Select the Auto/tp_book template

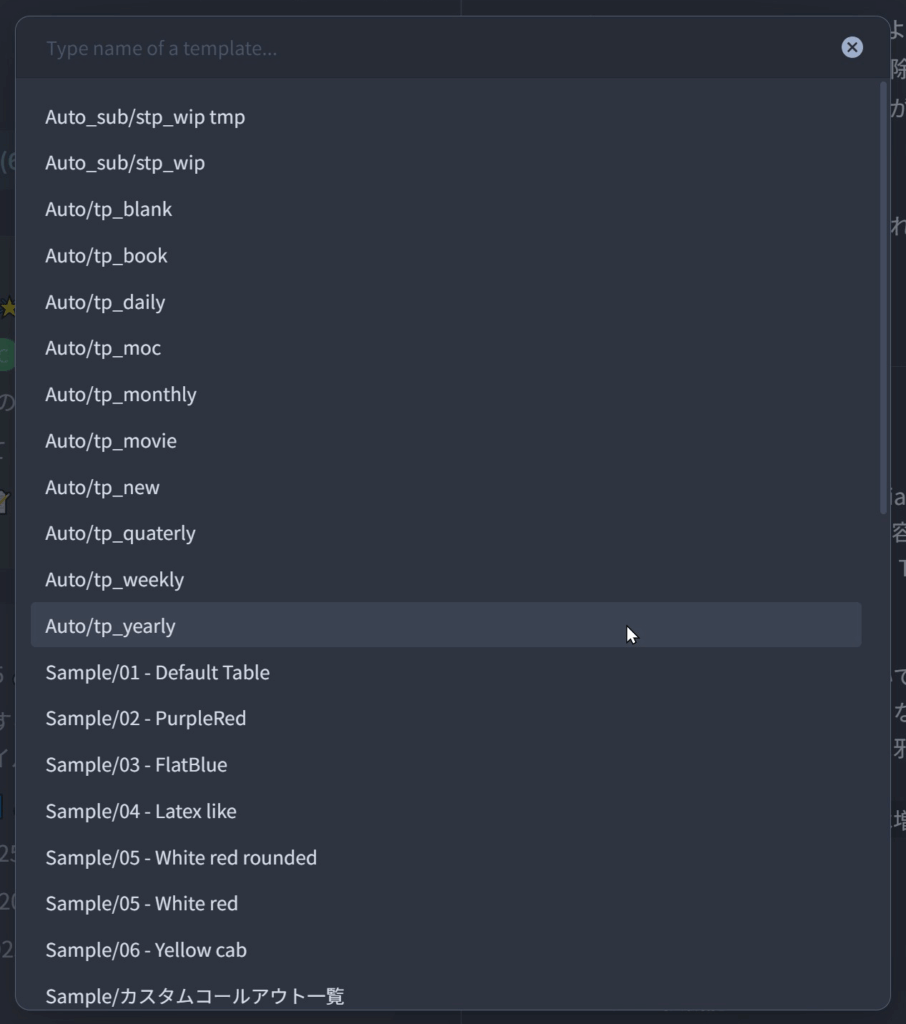[106, 256]
